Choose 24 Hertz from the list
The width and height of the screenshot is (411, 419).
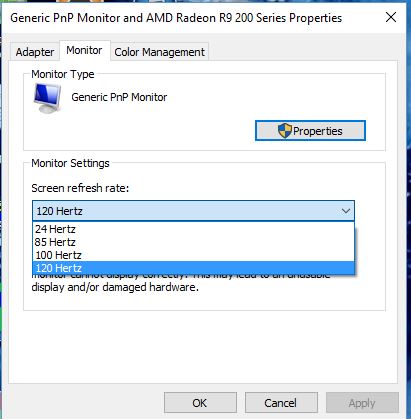coord(193,229)
